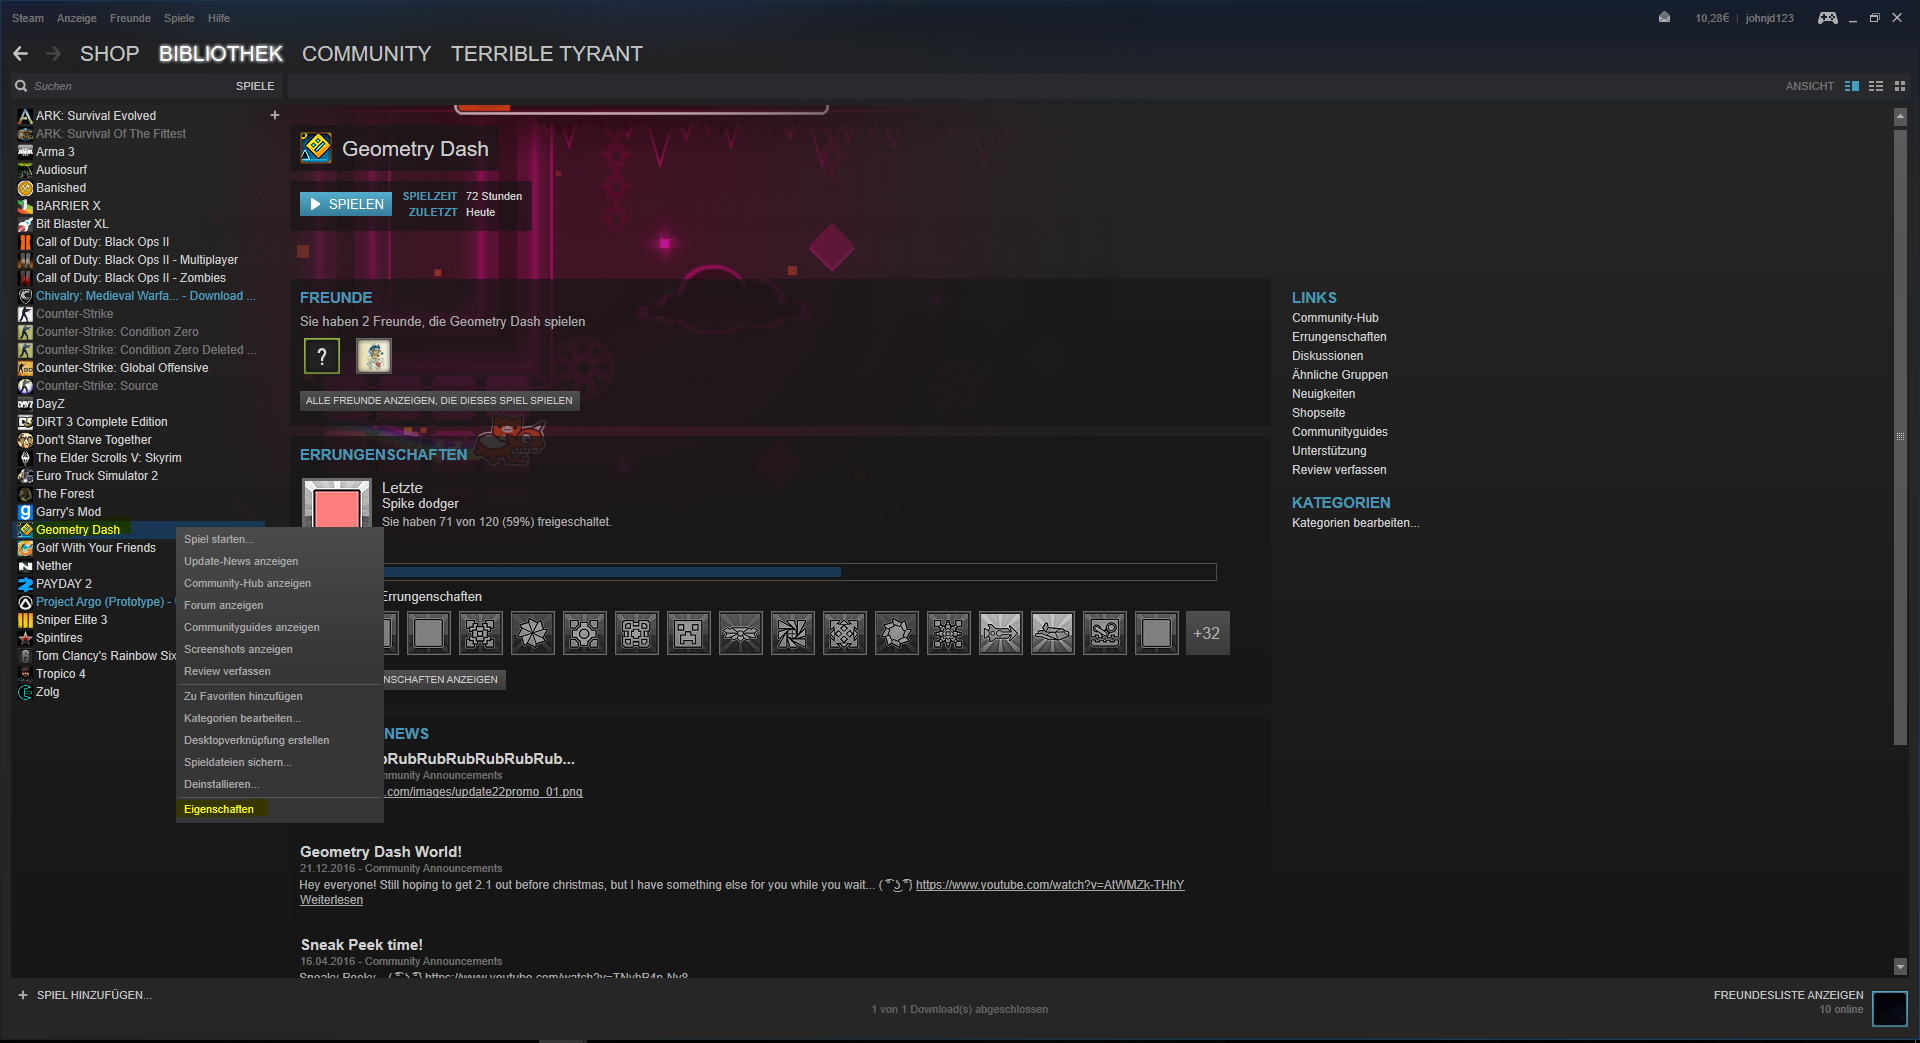Click the Nether game icon
This screenshot has height=1043, width=1920.
point(26,566)
